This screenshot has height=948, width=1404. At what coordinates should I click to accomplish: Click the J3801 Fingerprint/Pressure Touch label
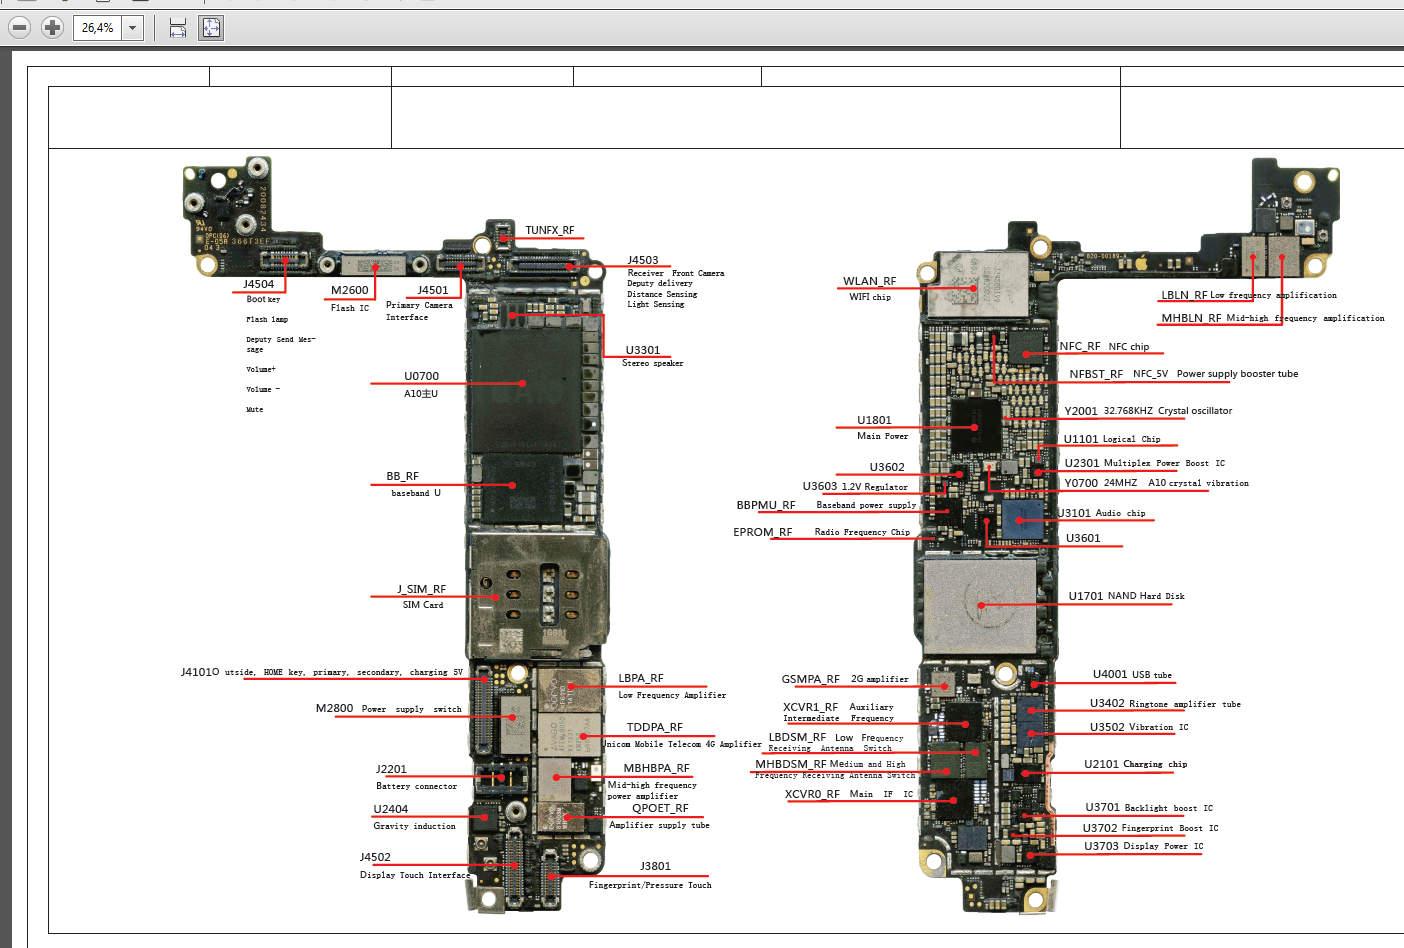pos(655,867)
